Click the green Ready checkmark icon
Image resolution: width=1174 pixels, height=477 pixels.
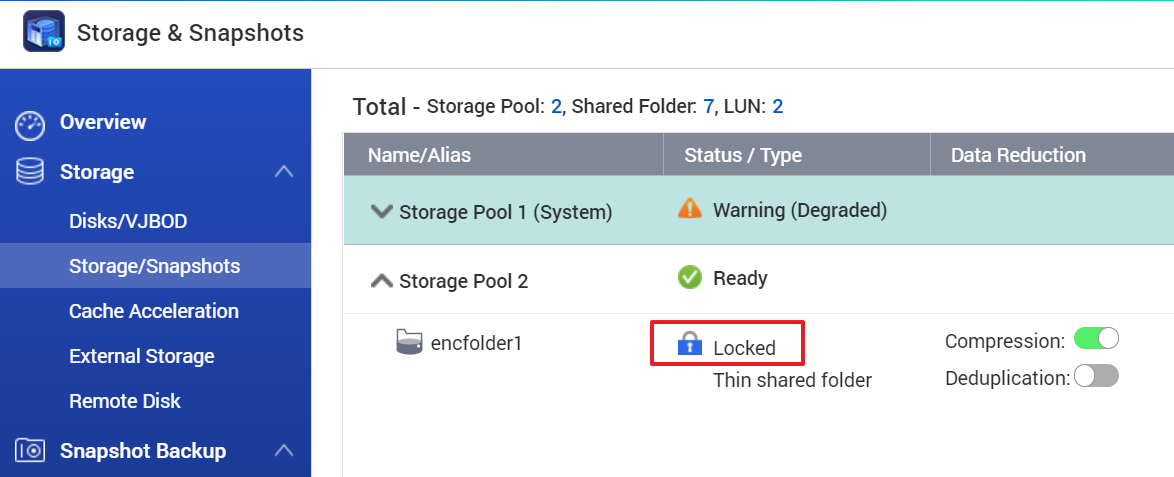tap(690, 278)
